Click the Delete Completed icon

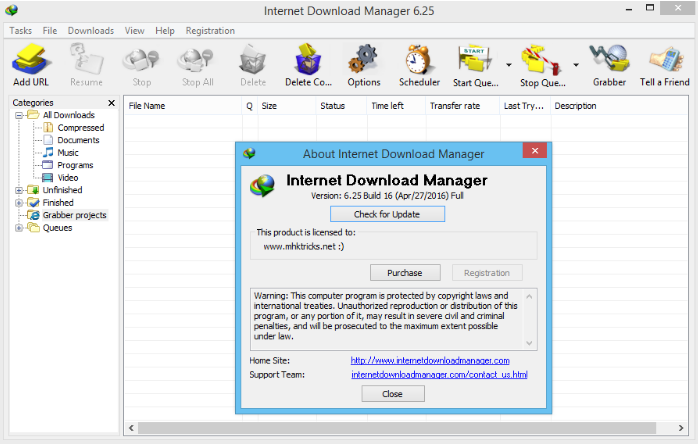coord(308,59)
